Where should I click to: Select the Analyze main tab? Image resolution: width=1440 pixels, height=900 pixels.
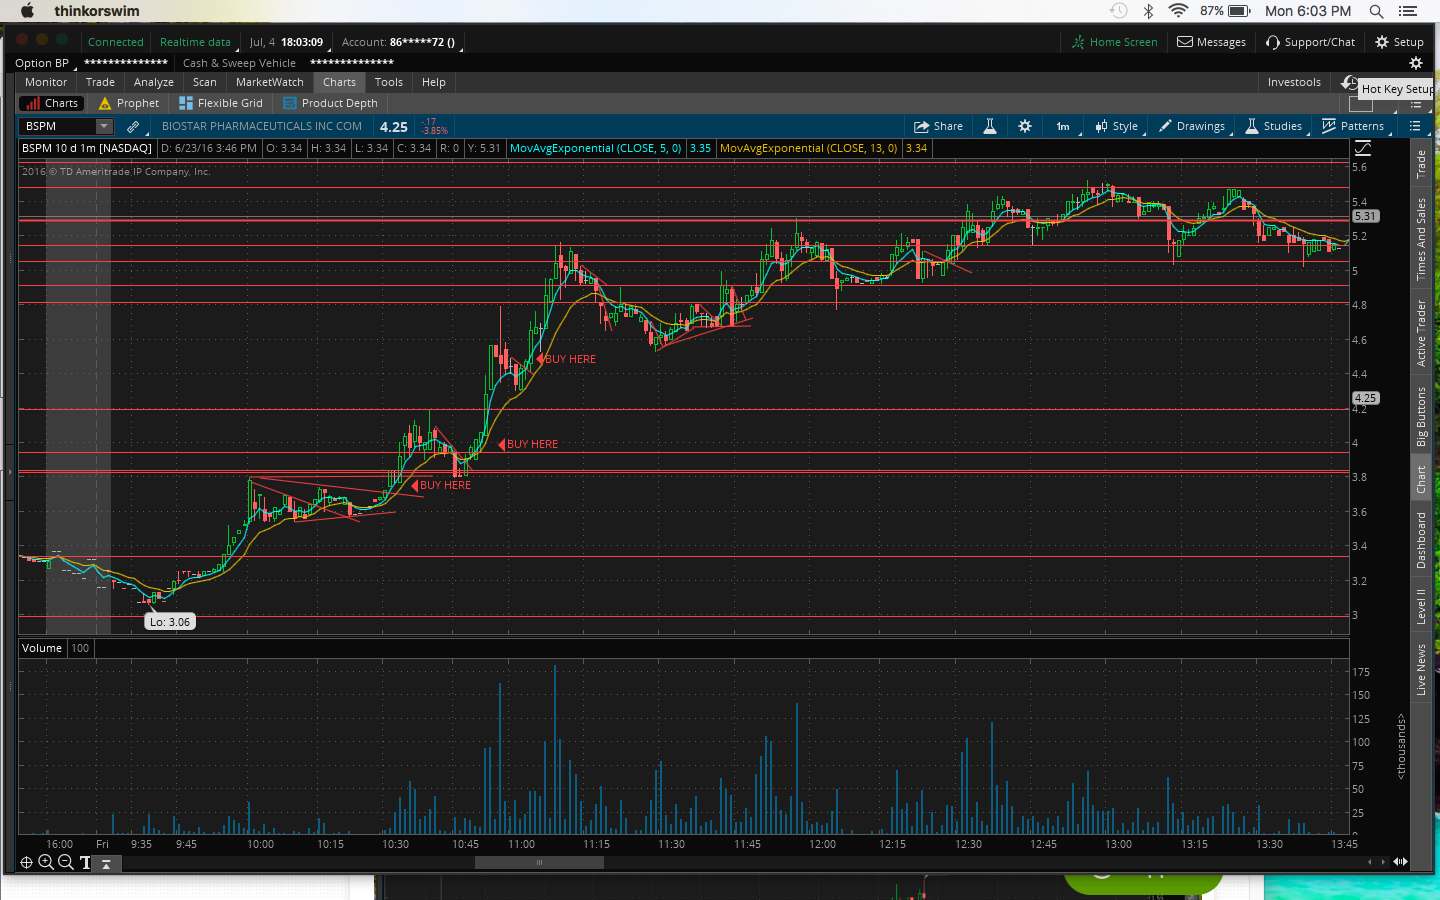154,82
